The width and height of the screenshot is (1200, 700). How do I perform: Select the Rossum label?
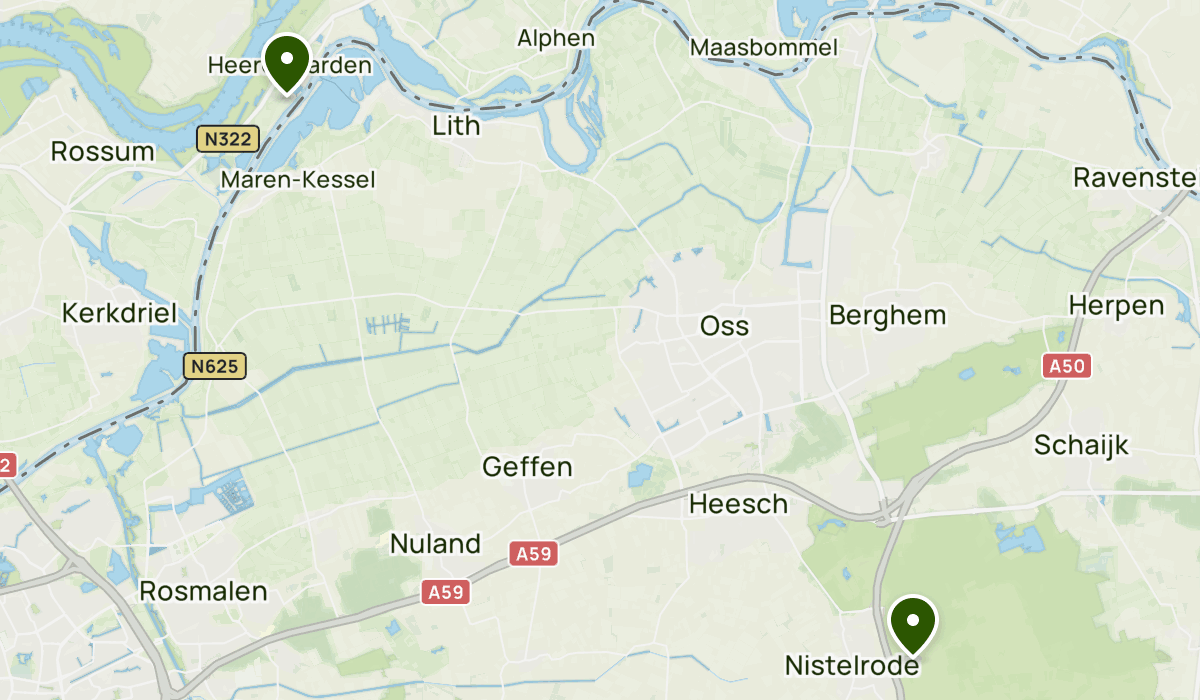103,152
